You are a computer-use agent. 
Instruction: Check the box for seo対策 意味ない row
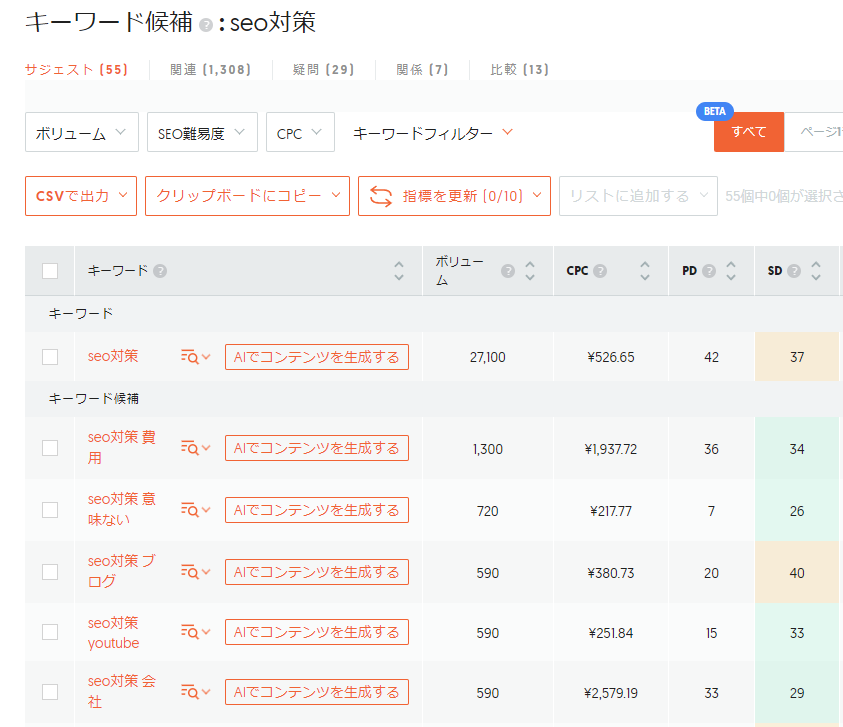tap(50, 510)
